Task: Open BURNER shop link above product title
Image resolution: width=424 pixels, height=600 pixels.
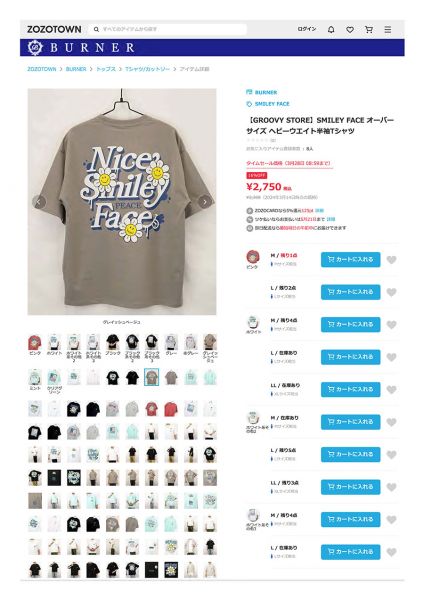Action: (x=266, y=92)
